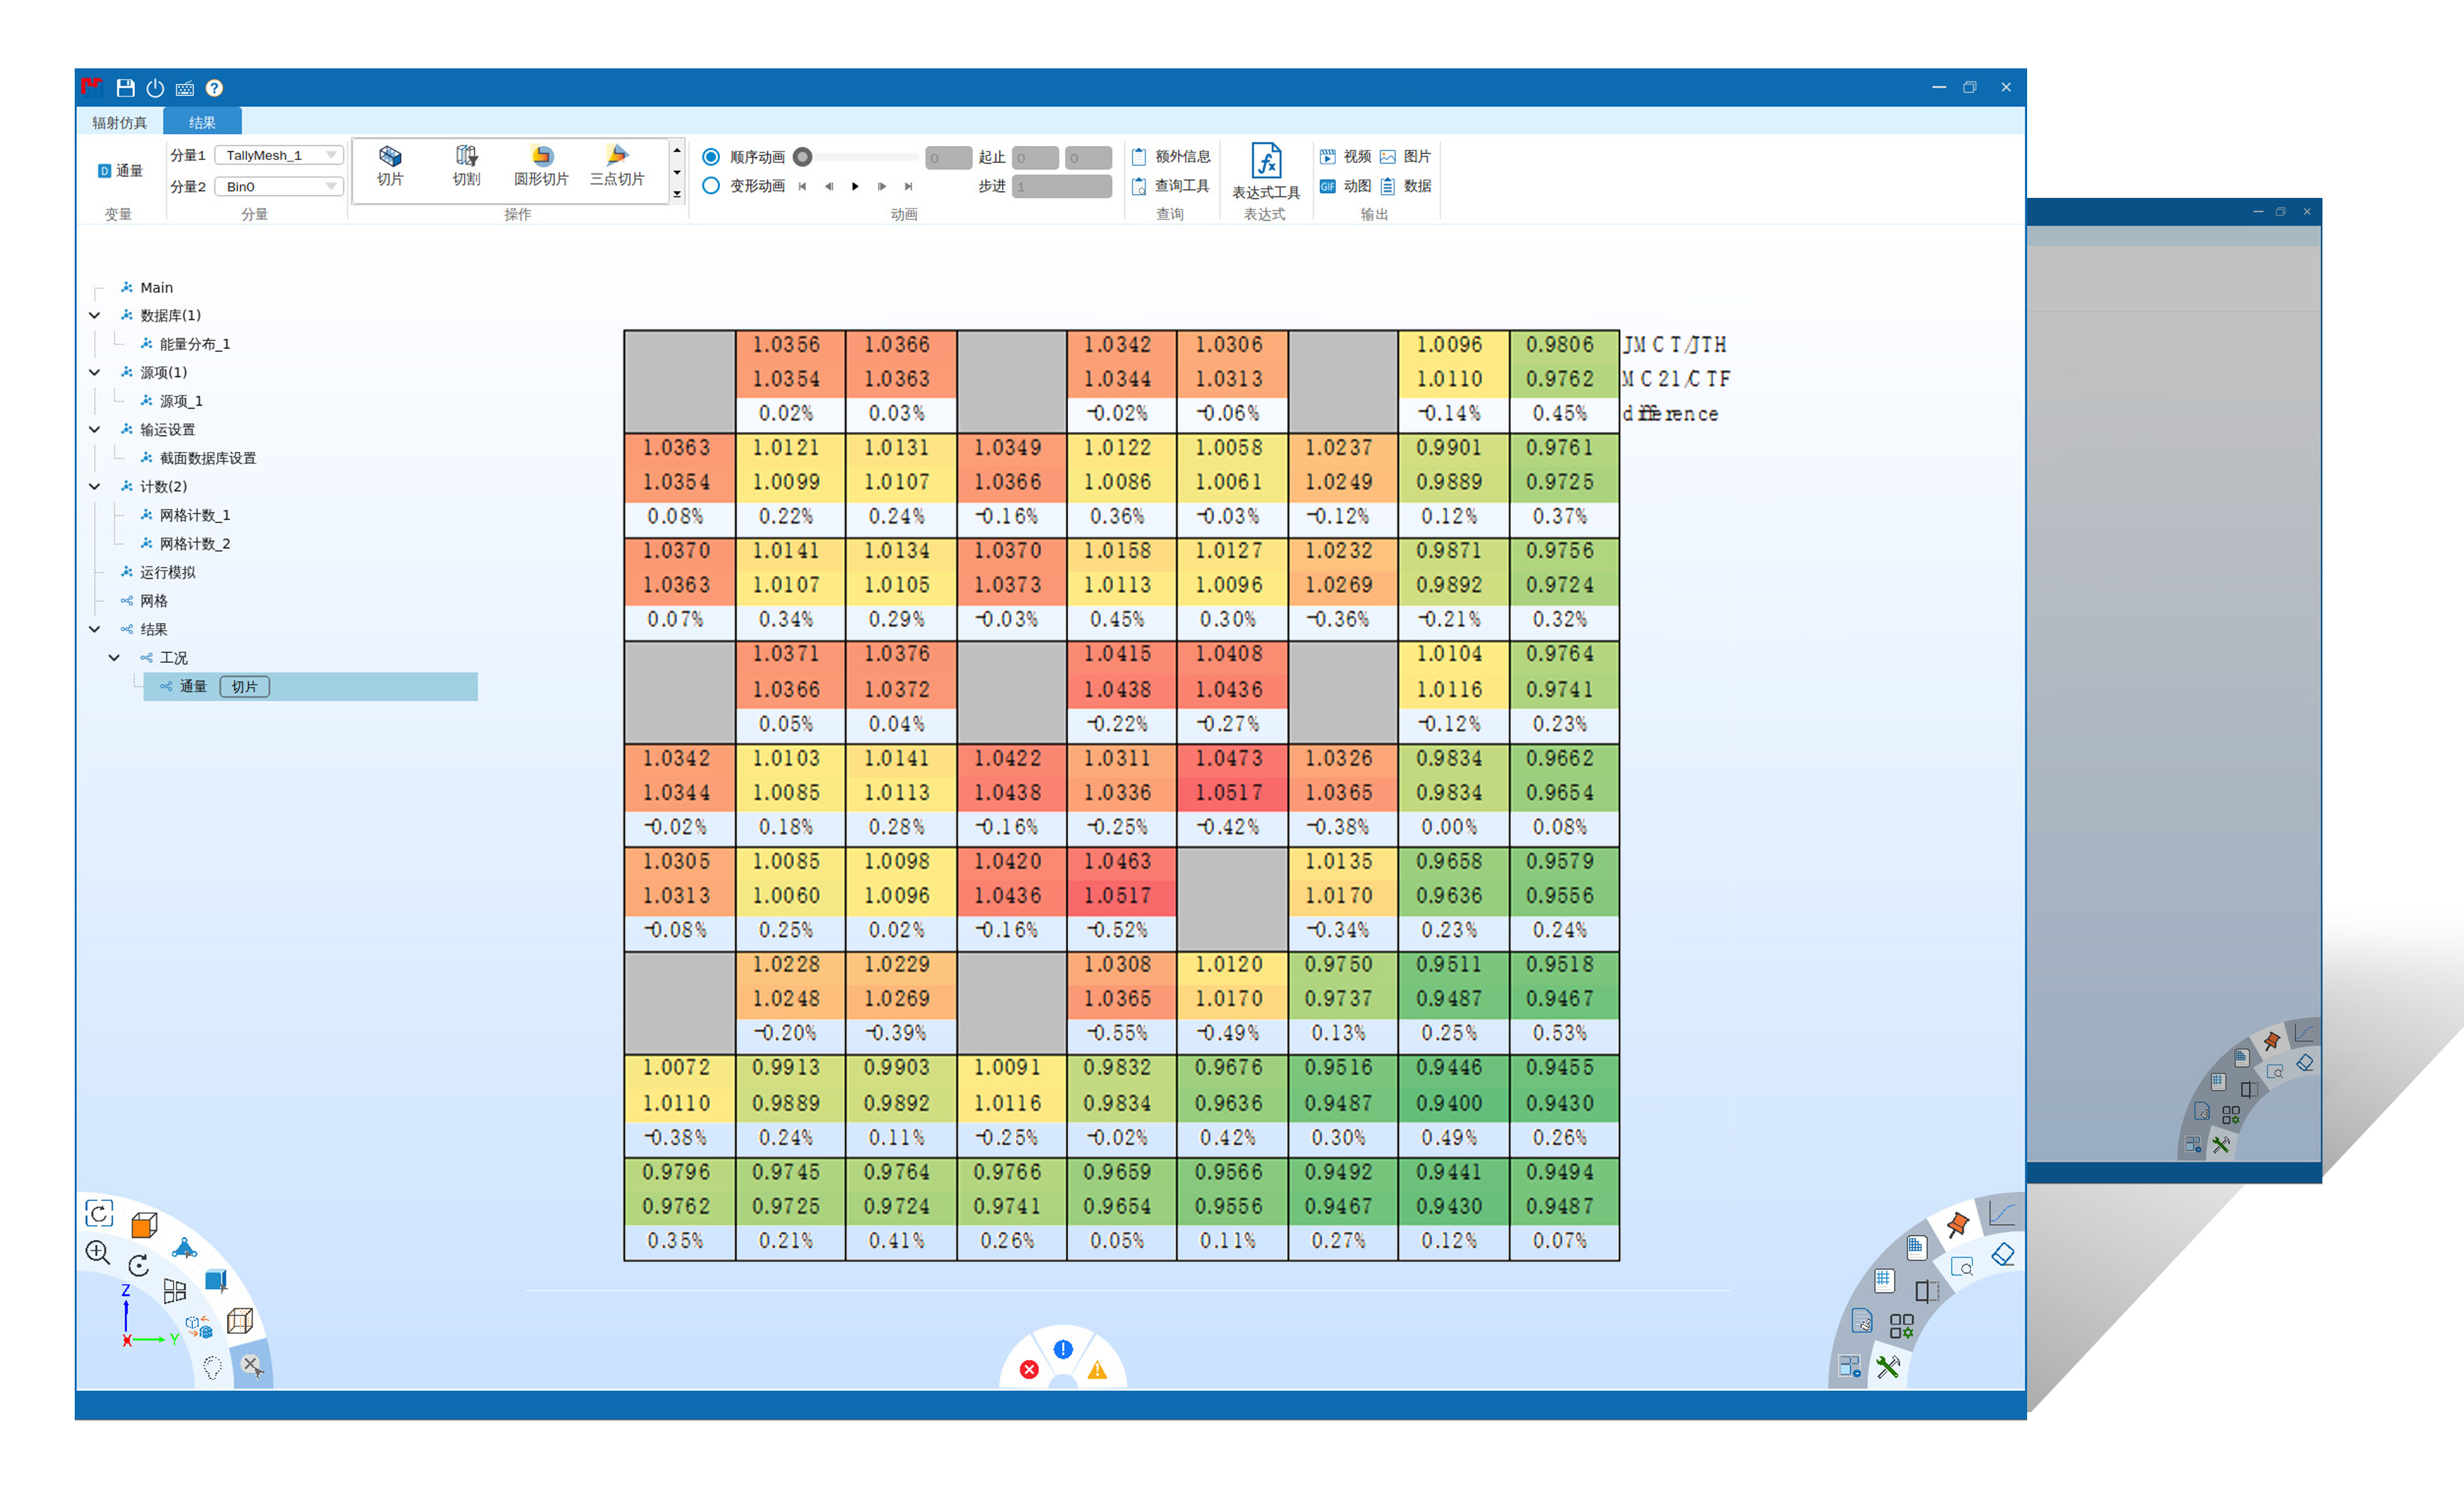This screenshot has height=1489, width=2464.
Task: Select the 变形动画 radio button
Action: pos(711,186)
